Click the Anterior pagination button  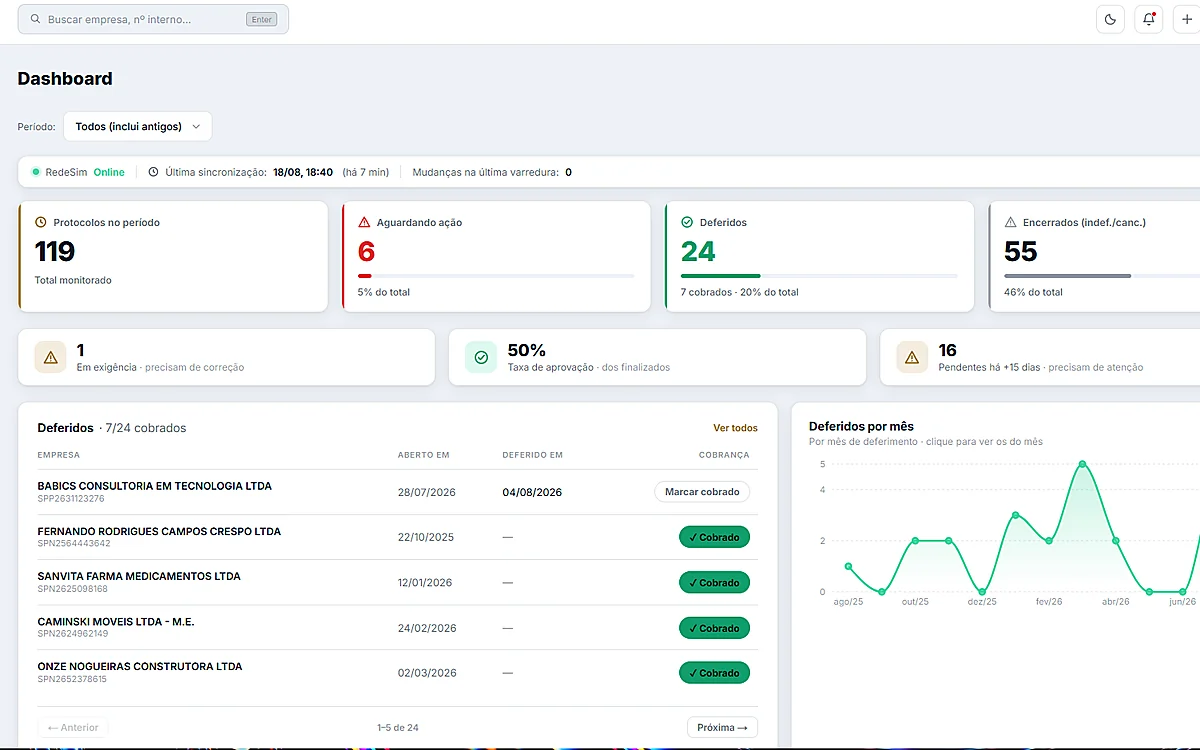pos(73,727)
